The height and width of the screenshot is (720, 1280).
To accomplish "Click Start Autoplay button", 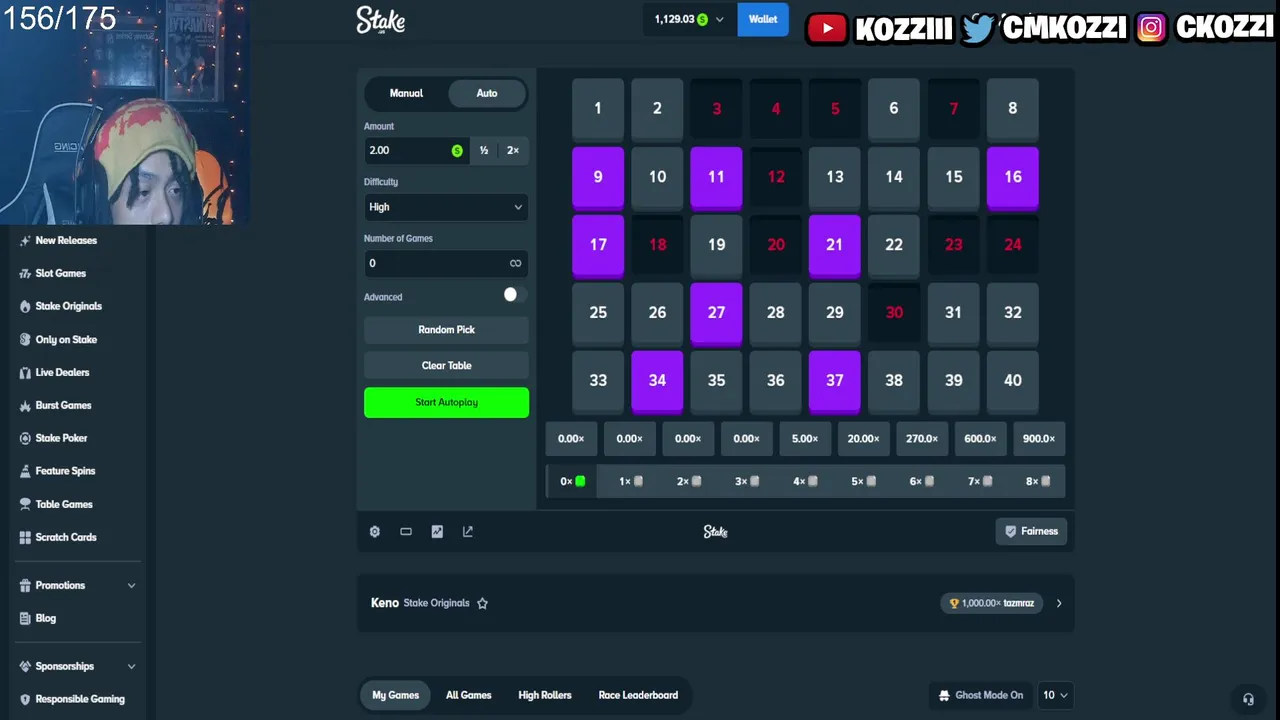I will point(446,402).
